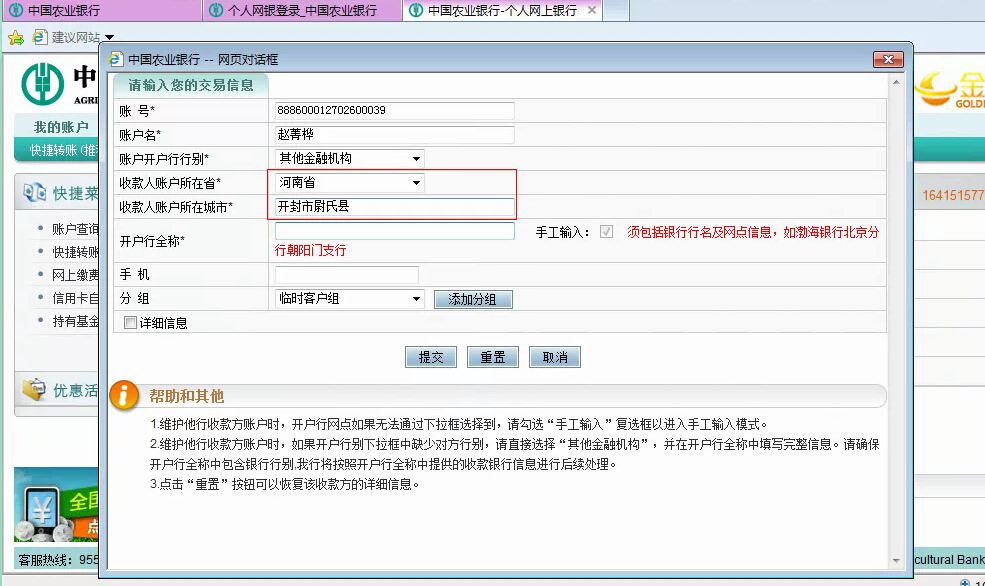Switch to the 中国农业银行 browser tab
This screenshot has width=985, height=586.
pos(102,11)
